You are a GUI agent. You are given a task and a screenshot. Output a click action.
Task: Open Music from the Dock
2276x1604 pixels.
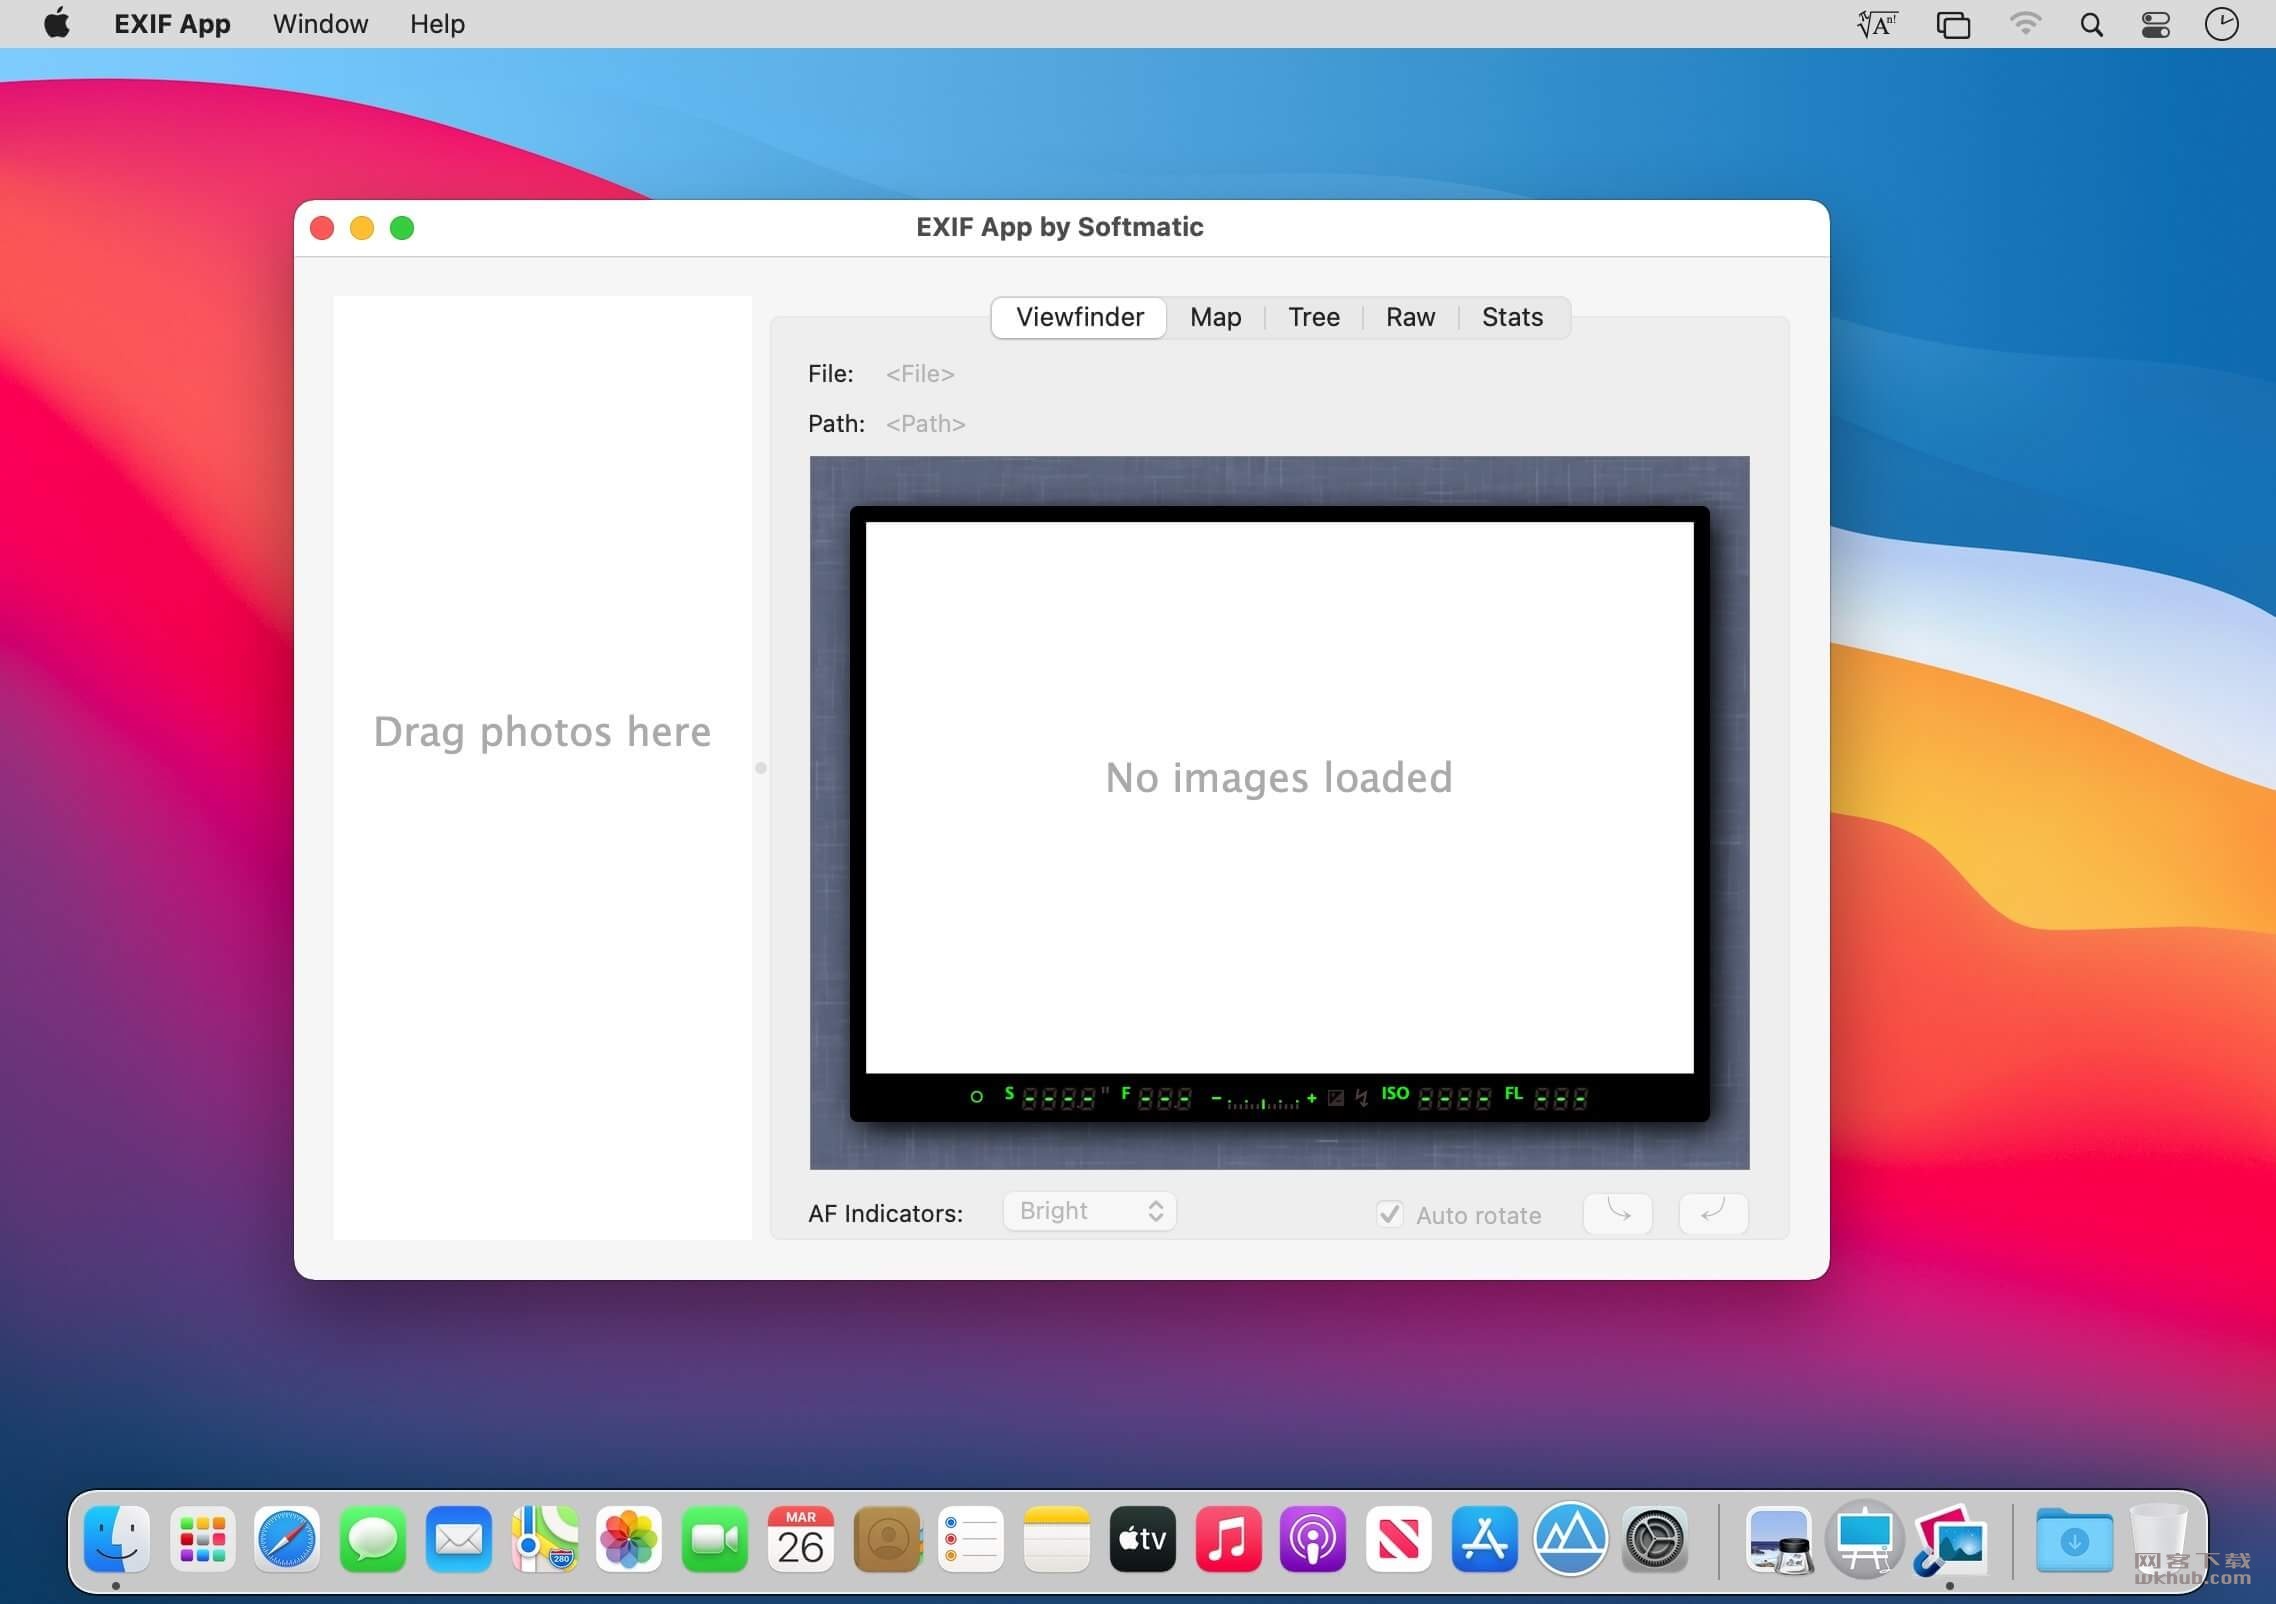1228,1538
